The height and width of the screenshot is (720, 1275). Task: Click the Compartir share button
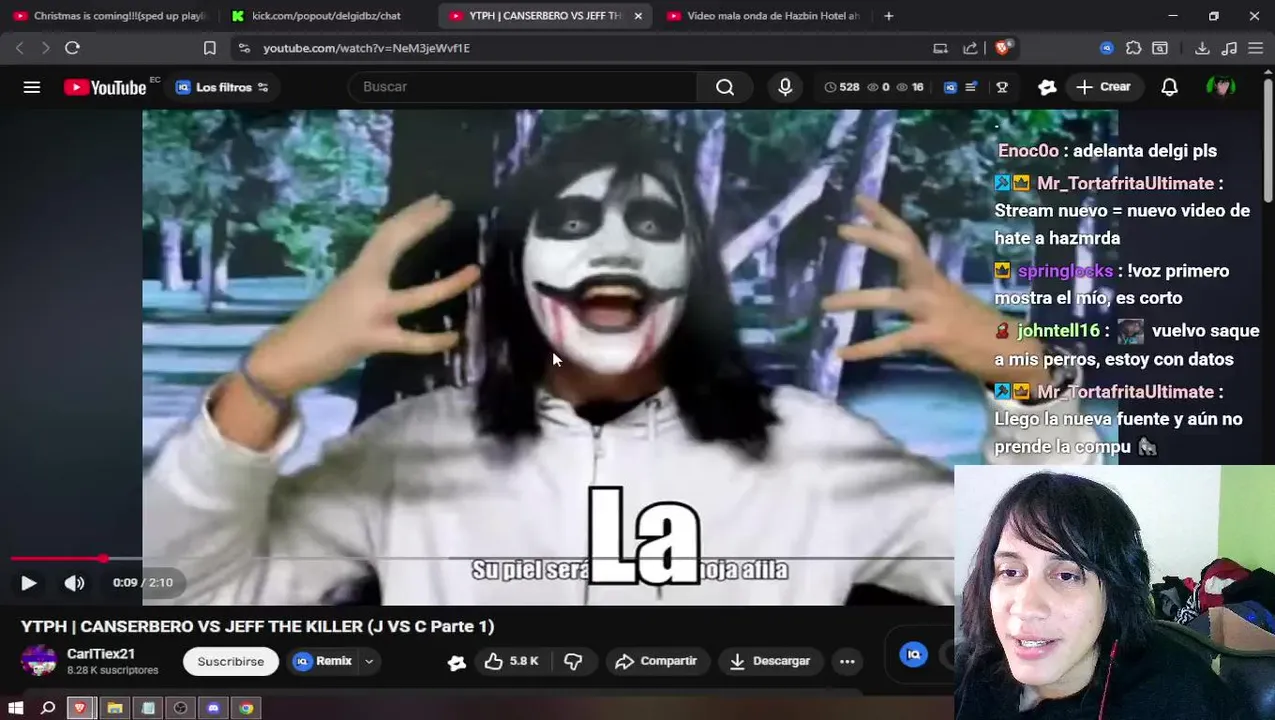[x=656, y=661]
